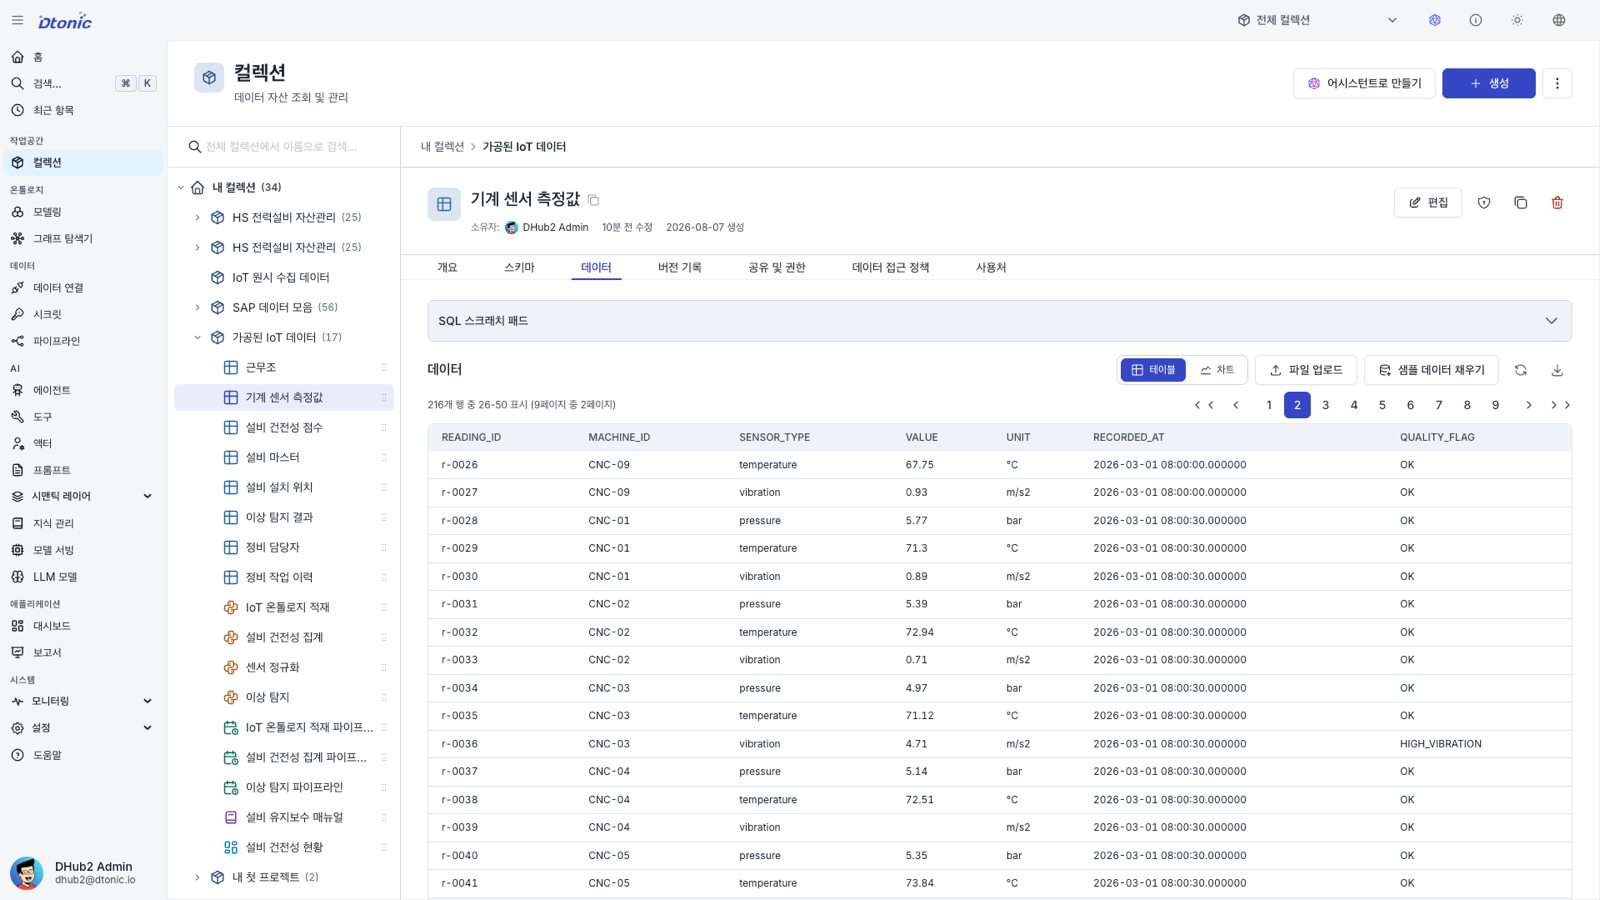
Task: Click the collection name search field
Action: pyautogui.click(x=284, y=147)
